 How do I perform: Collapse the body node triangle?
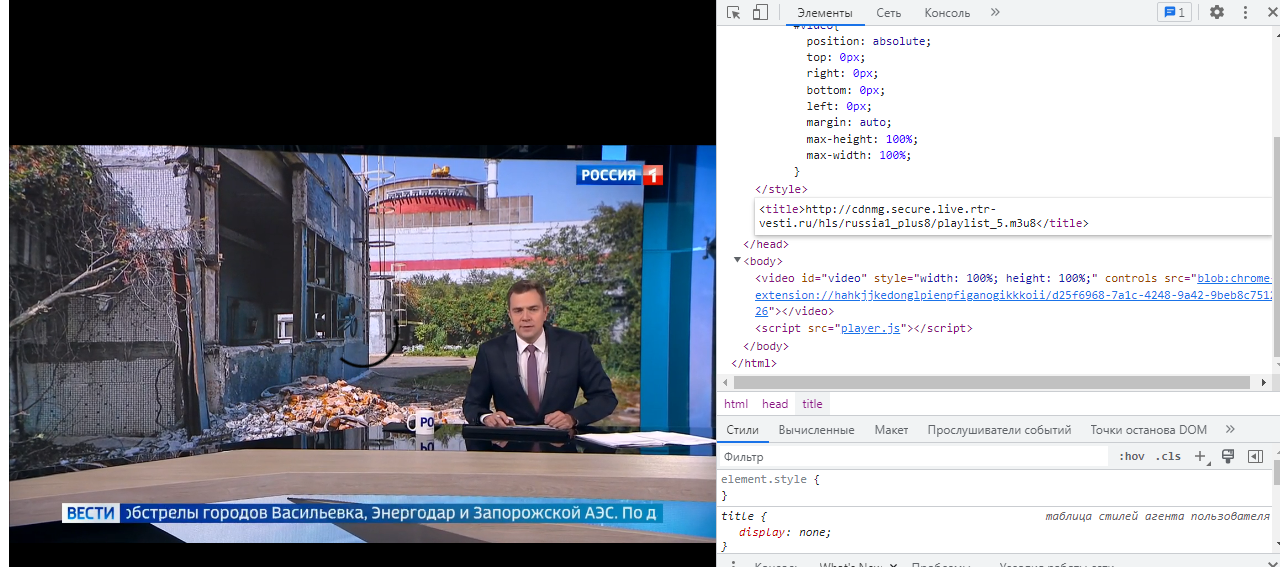point(738,260)
